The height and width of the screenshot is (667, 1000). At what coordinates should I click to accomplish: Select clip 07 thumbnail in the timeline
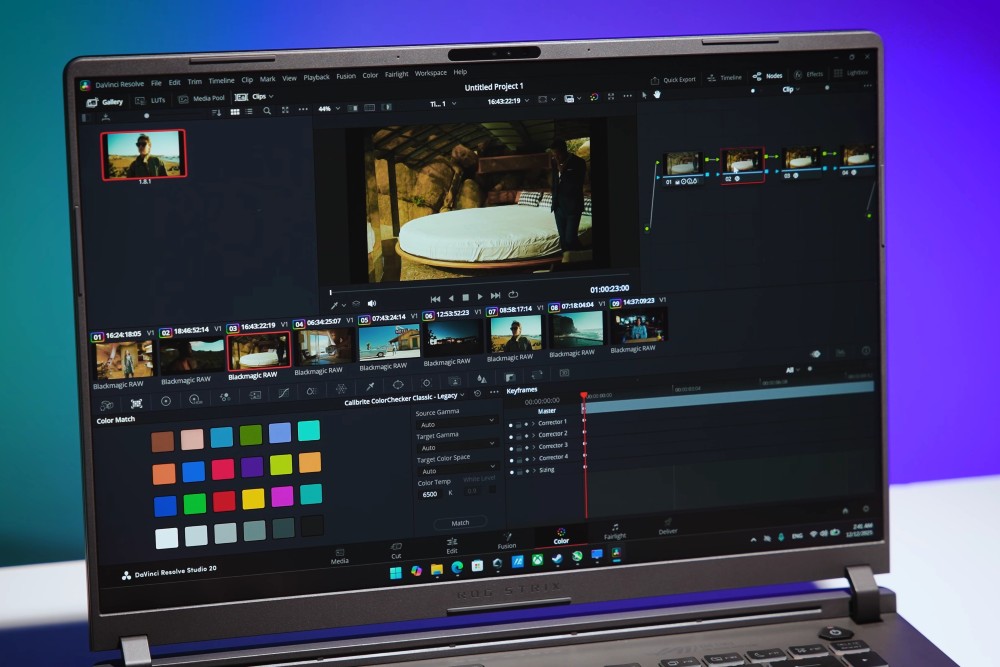(515, 334)
